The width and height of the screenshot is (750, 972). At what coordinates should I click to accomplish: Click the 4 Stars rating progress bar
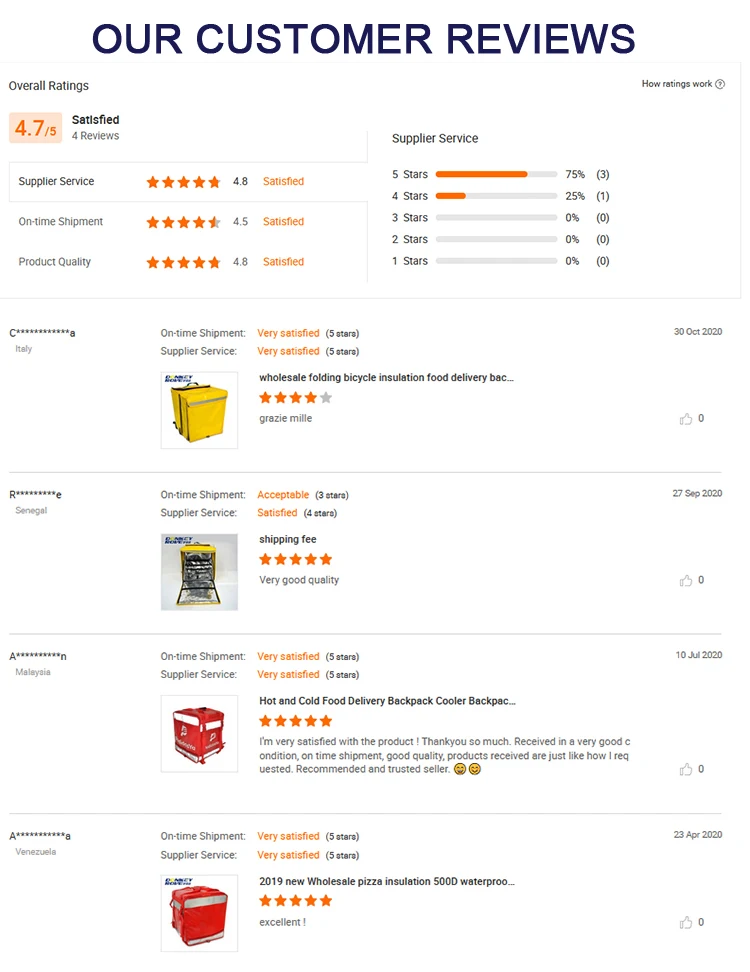pyautogui.click(x=496, y=196)
